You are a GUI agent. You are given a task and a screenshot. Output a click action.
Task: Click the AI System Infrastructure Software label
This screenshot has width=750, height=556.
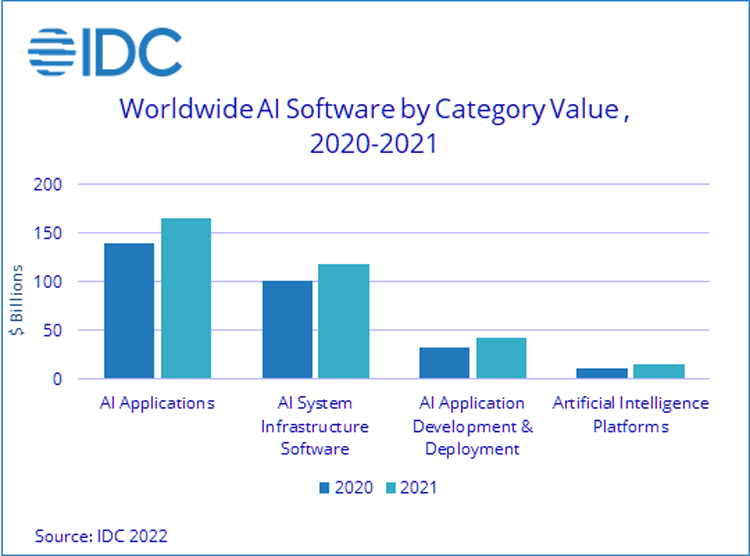(315, 426)
